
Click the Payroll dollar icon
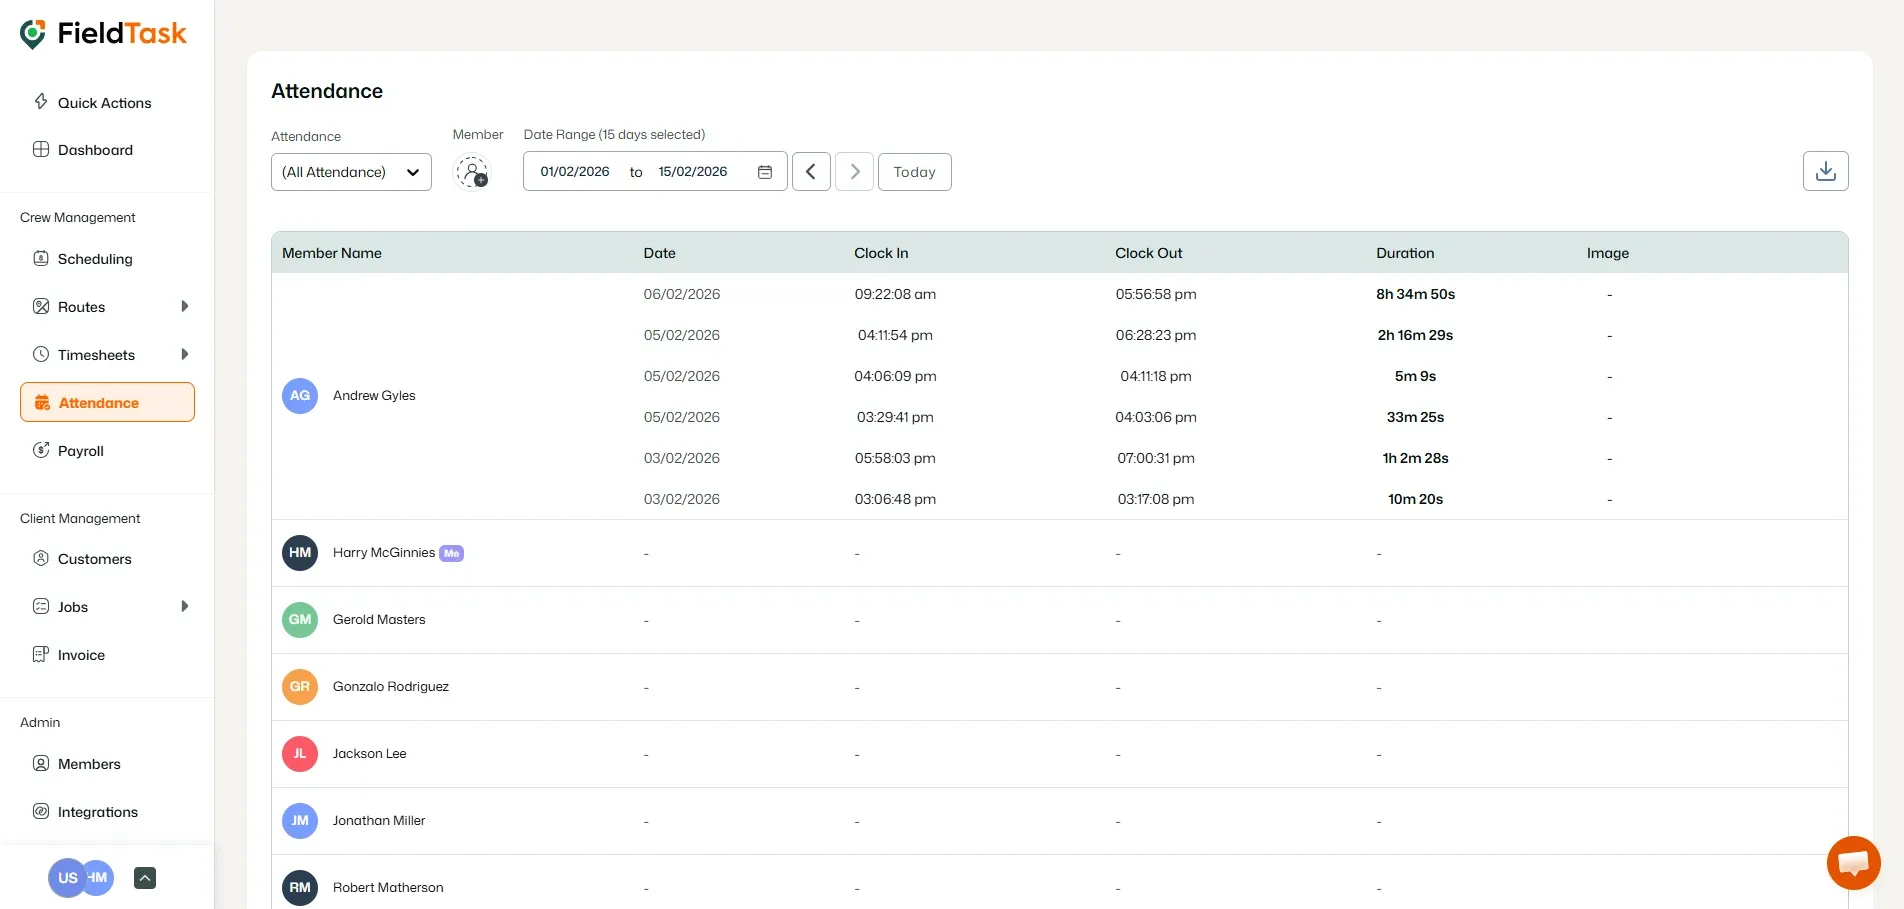point(41,450)
